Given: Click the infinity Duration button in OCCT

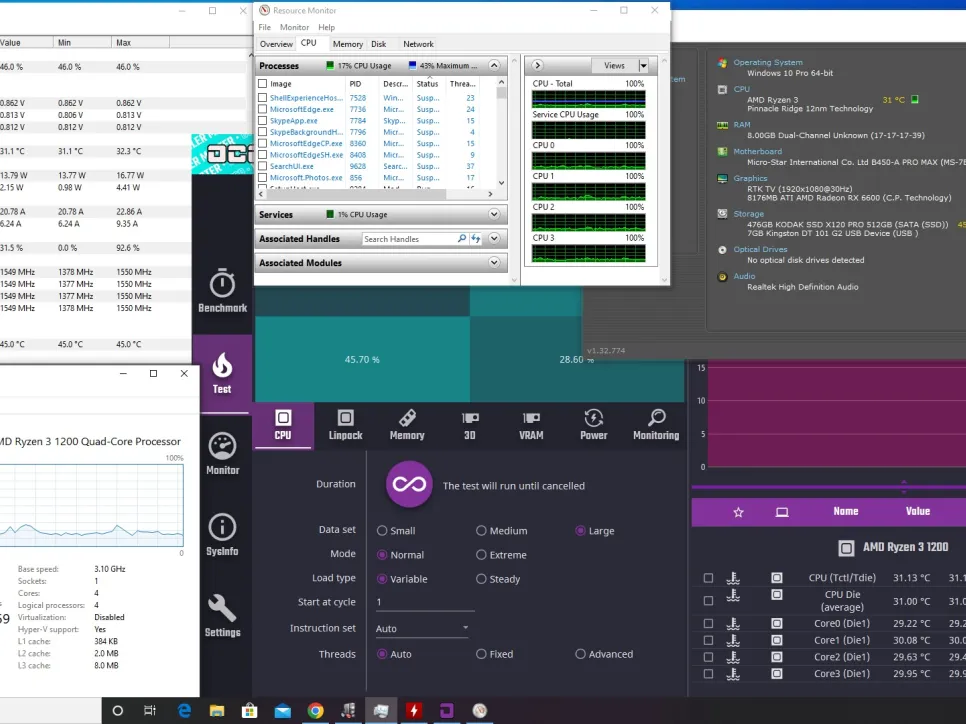Looking at the screenshot, I should (409, 484).
